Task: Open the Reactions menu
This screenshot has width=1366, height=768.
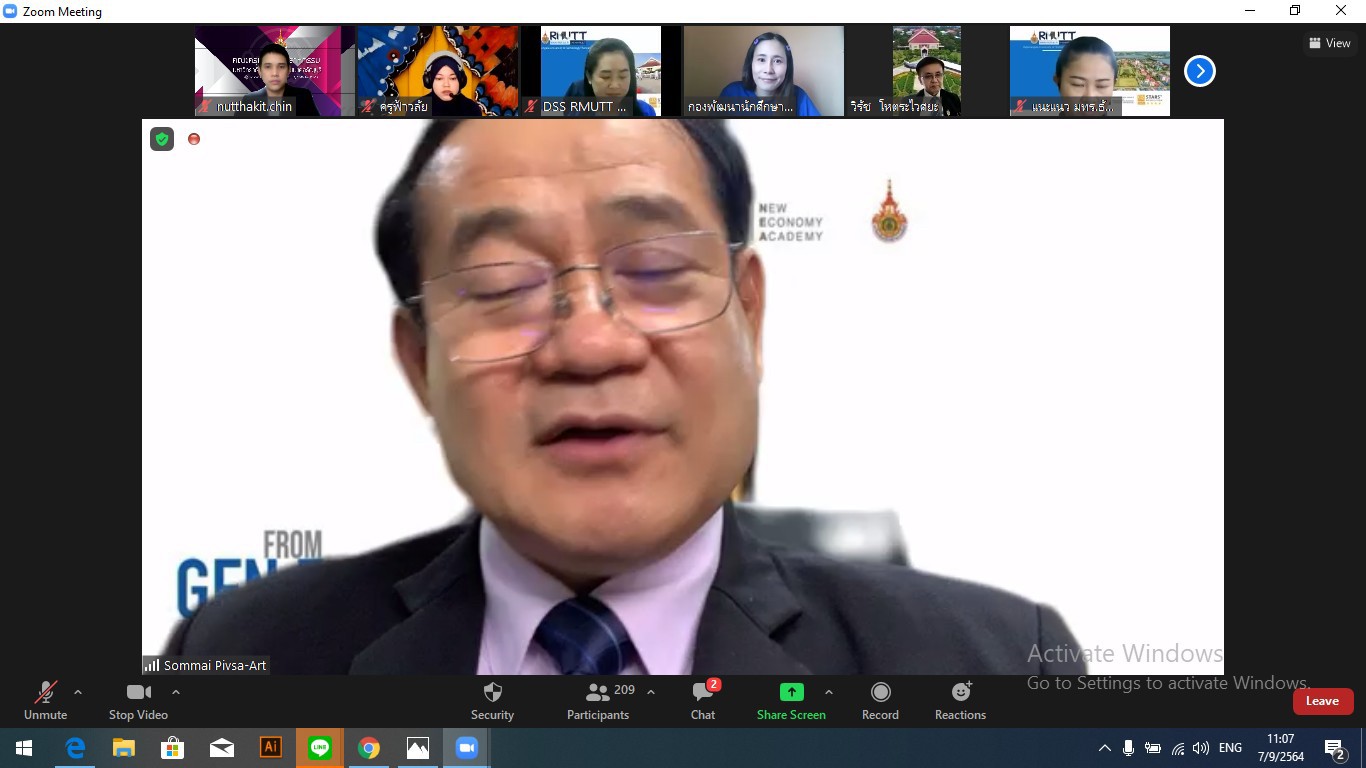Action: click(960, 701)
